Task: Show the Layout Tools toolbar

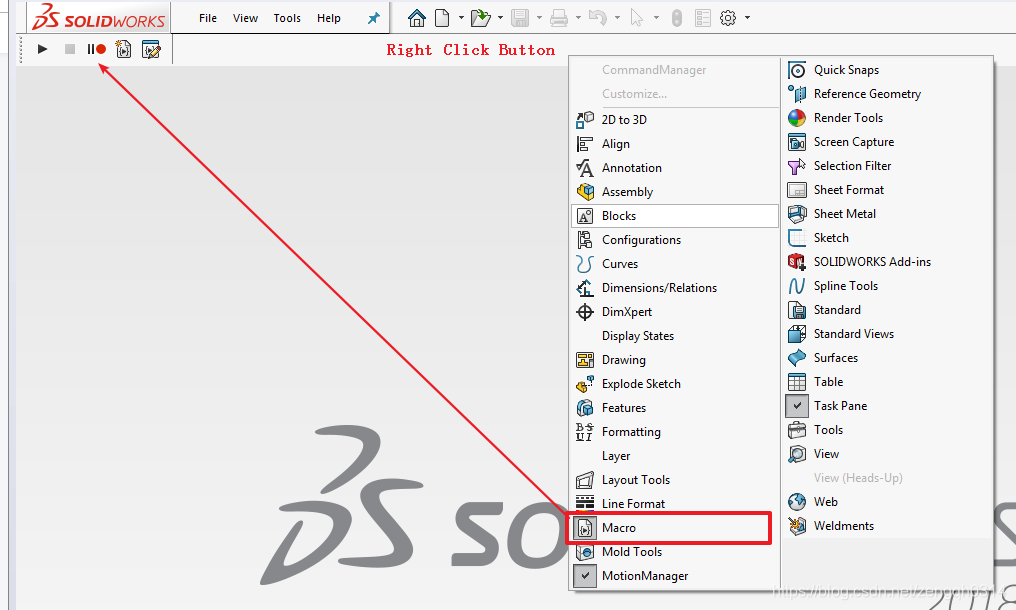Action: click(675, 480)
